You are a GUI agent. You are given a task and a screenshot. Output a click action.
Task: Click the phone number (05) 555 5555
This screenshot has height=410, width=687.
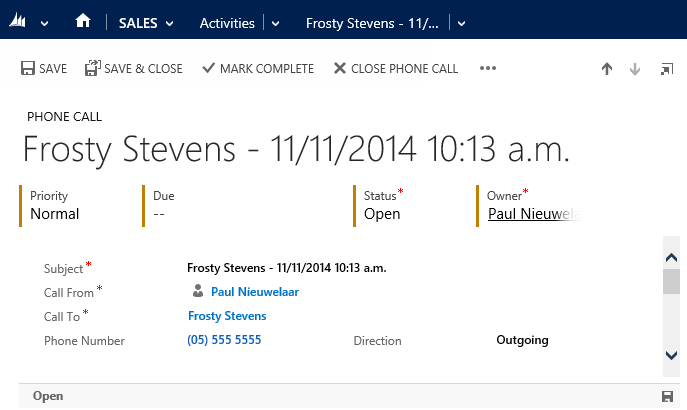(x=224, y=340)
